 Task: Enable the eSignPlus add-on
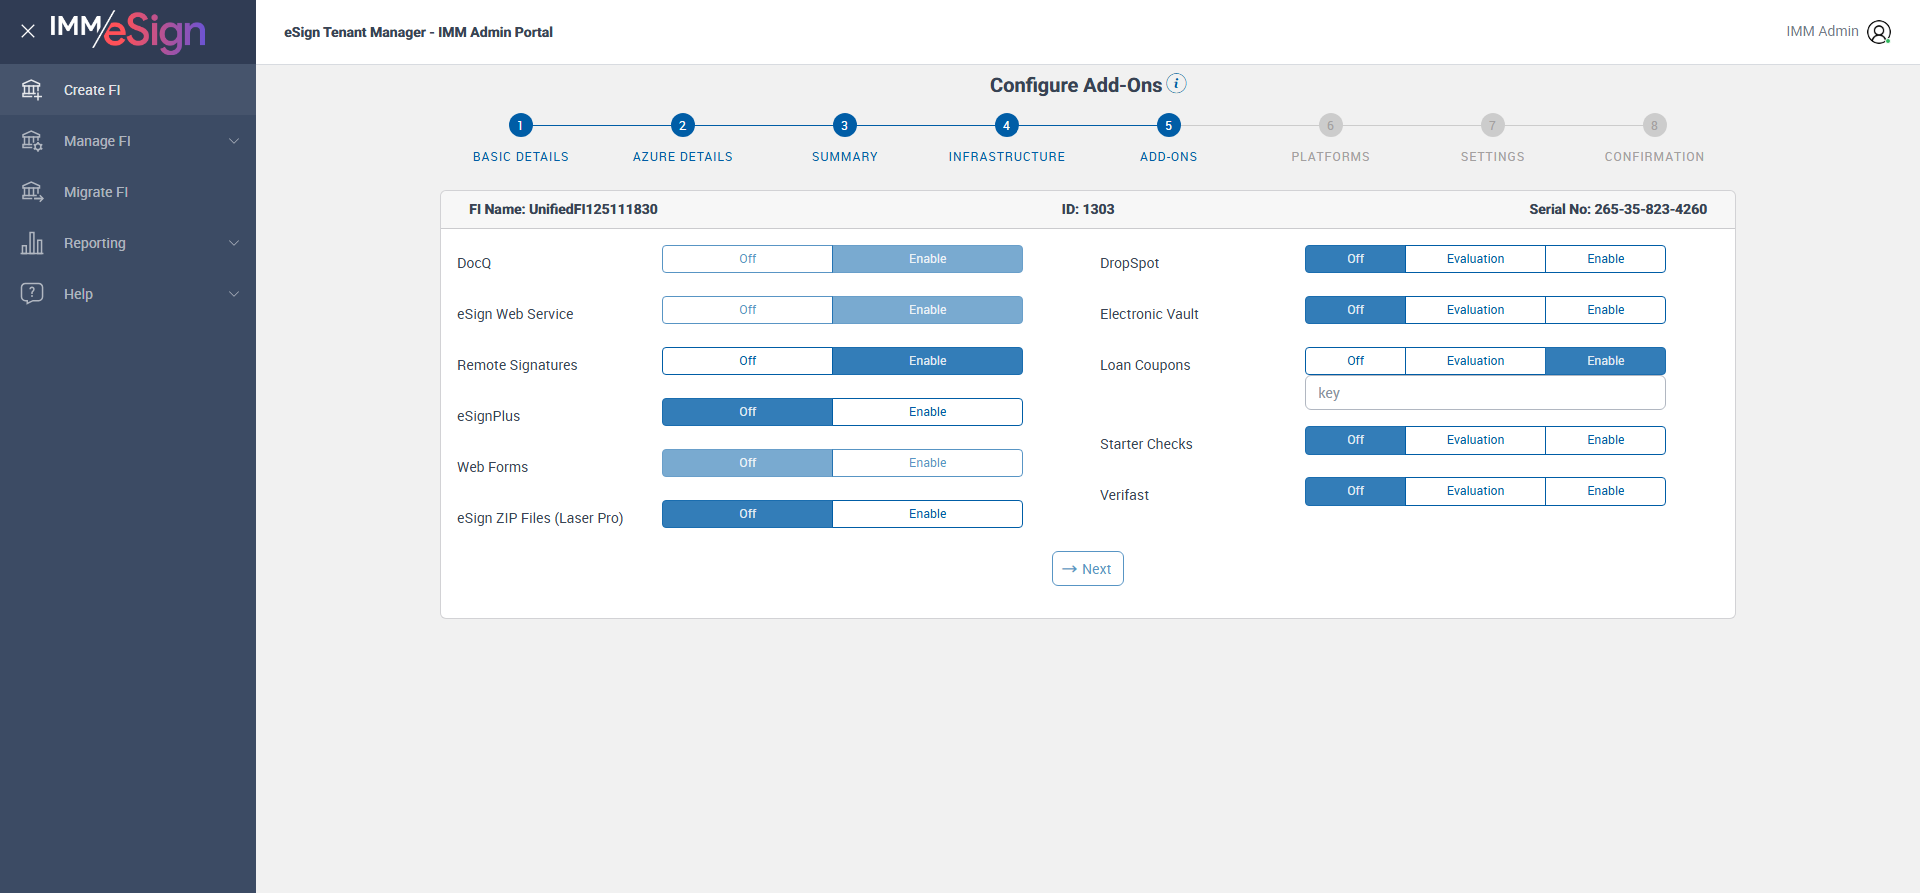pos(927,412)
